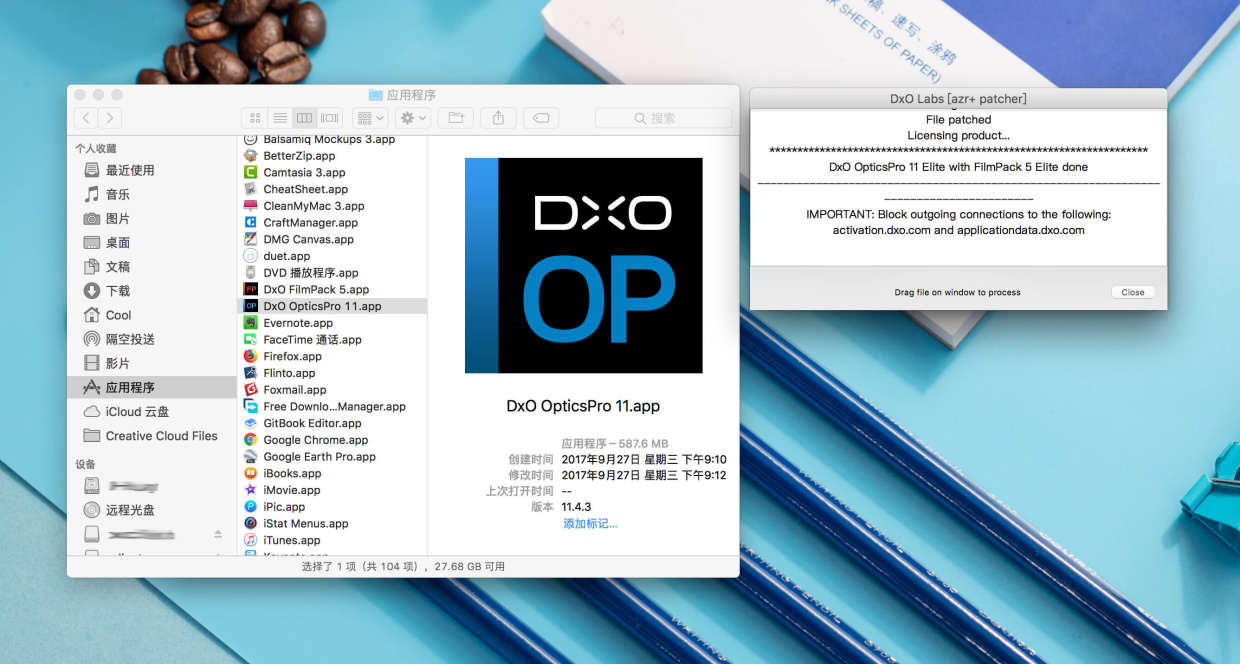Select the iMovie.app icon
The width and height of the screenshot is (1240, 664).
(251, 490)
